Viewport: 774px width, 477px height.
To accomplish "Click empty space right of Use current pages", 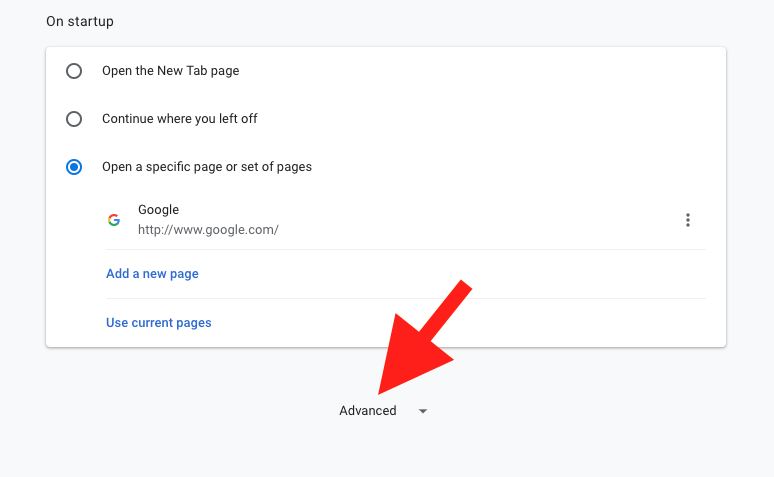I will point(300,323).
